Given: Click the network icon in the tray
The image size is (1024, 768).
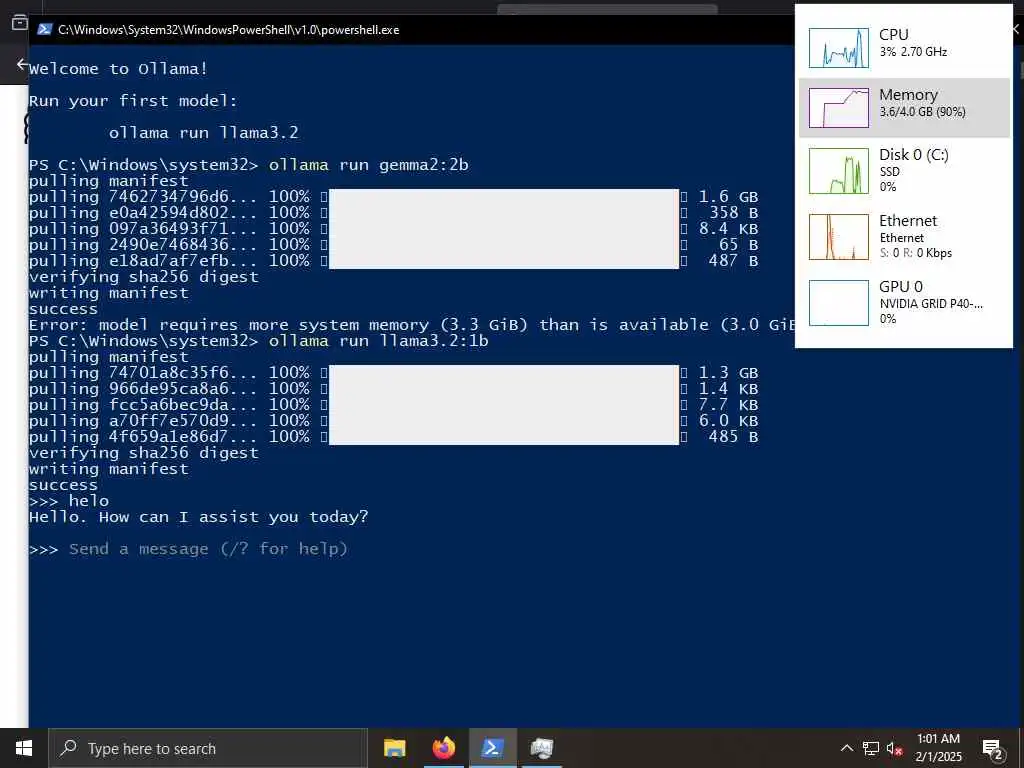Looking at the screenshot, I should pyautogui.click(x=871, y=748).
